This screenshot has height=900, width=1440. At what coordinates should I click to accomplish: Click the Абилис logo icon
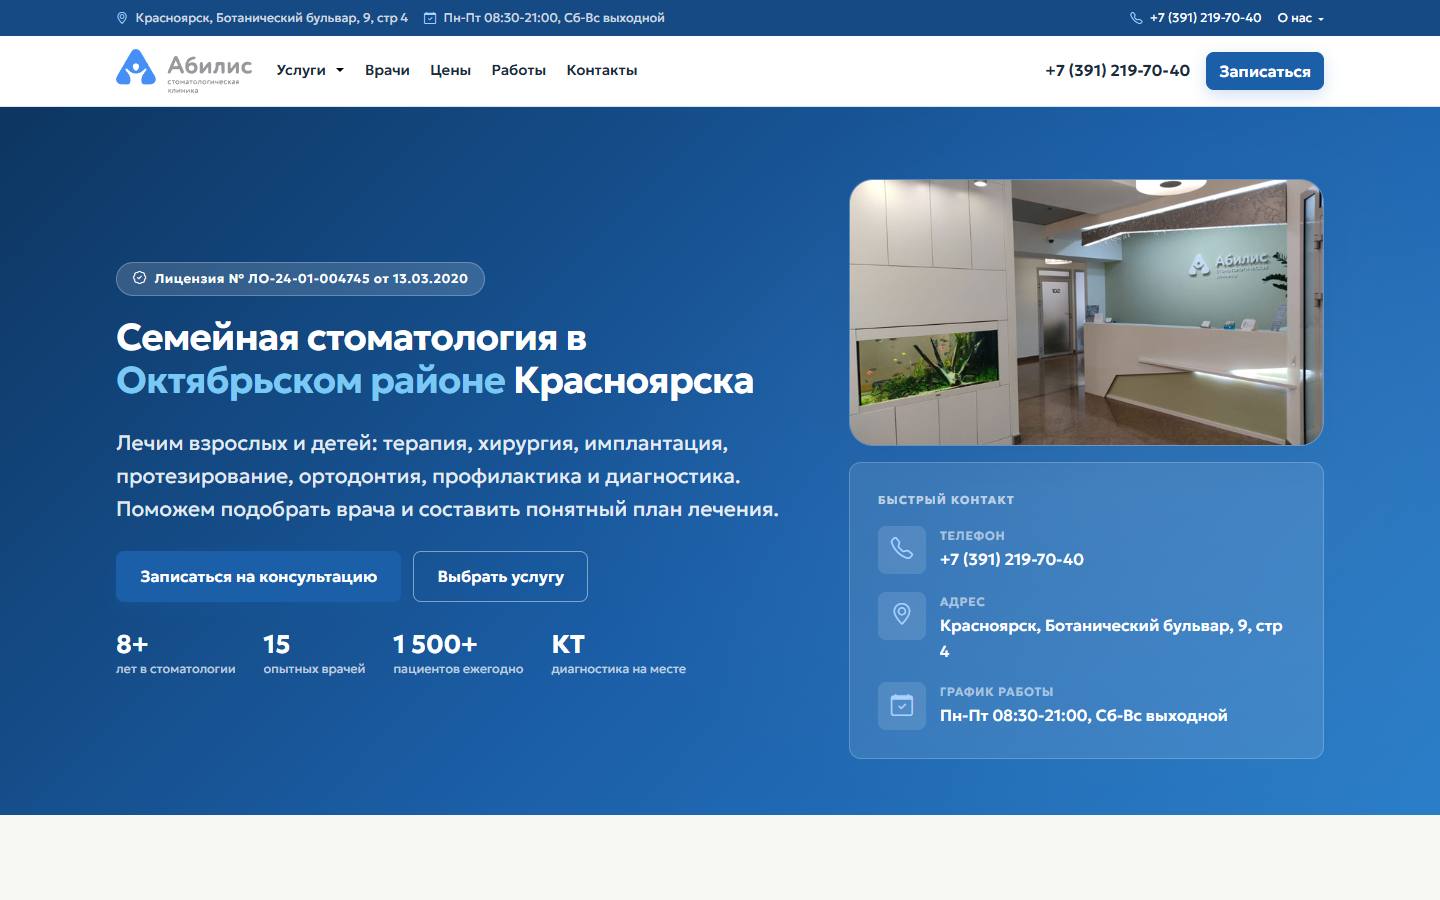(x=136, y=68)
